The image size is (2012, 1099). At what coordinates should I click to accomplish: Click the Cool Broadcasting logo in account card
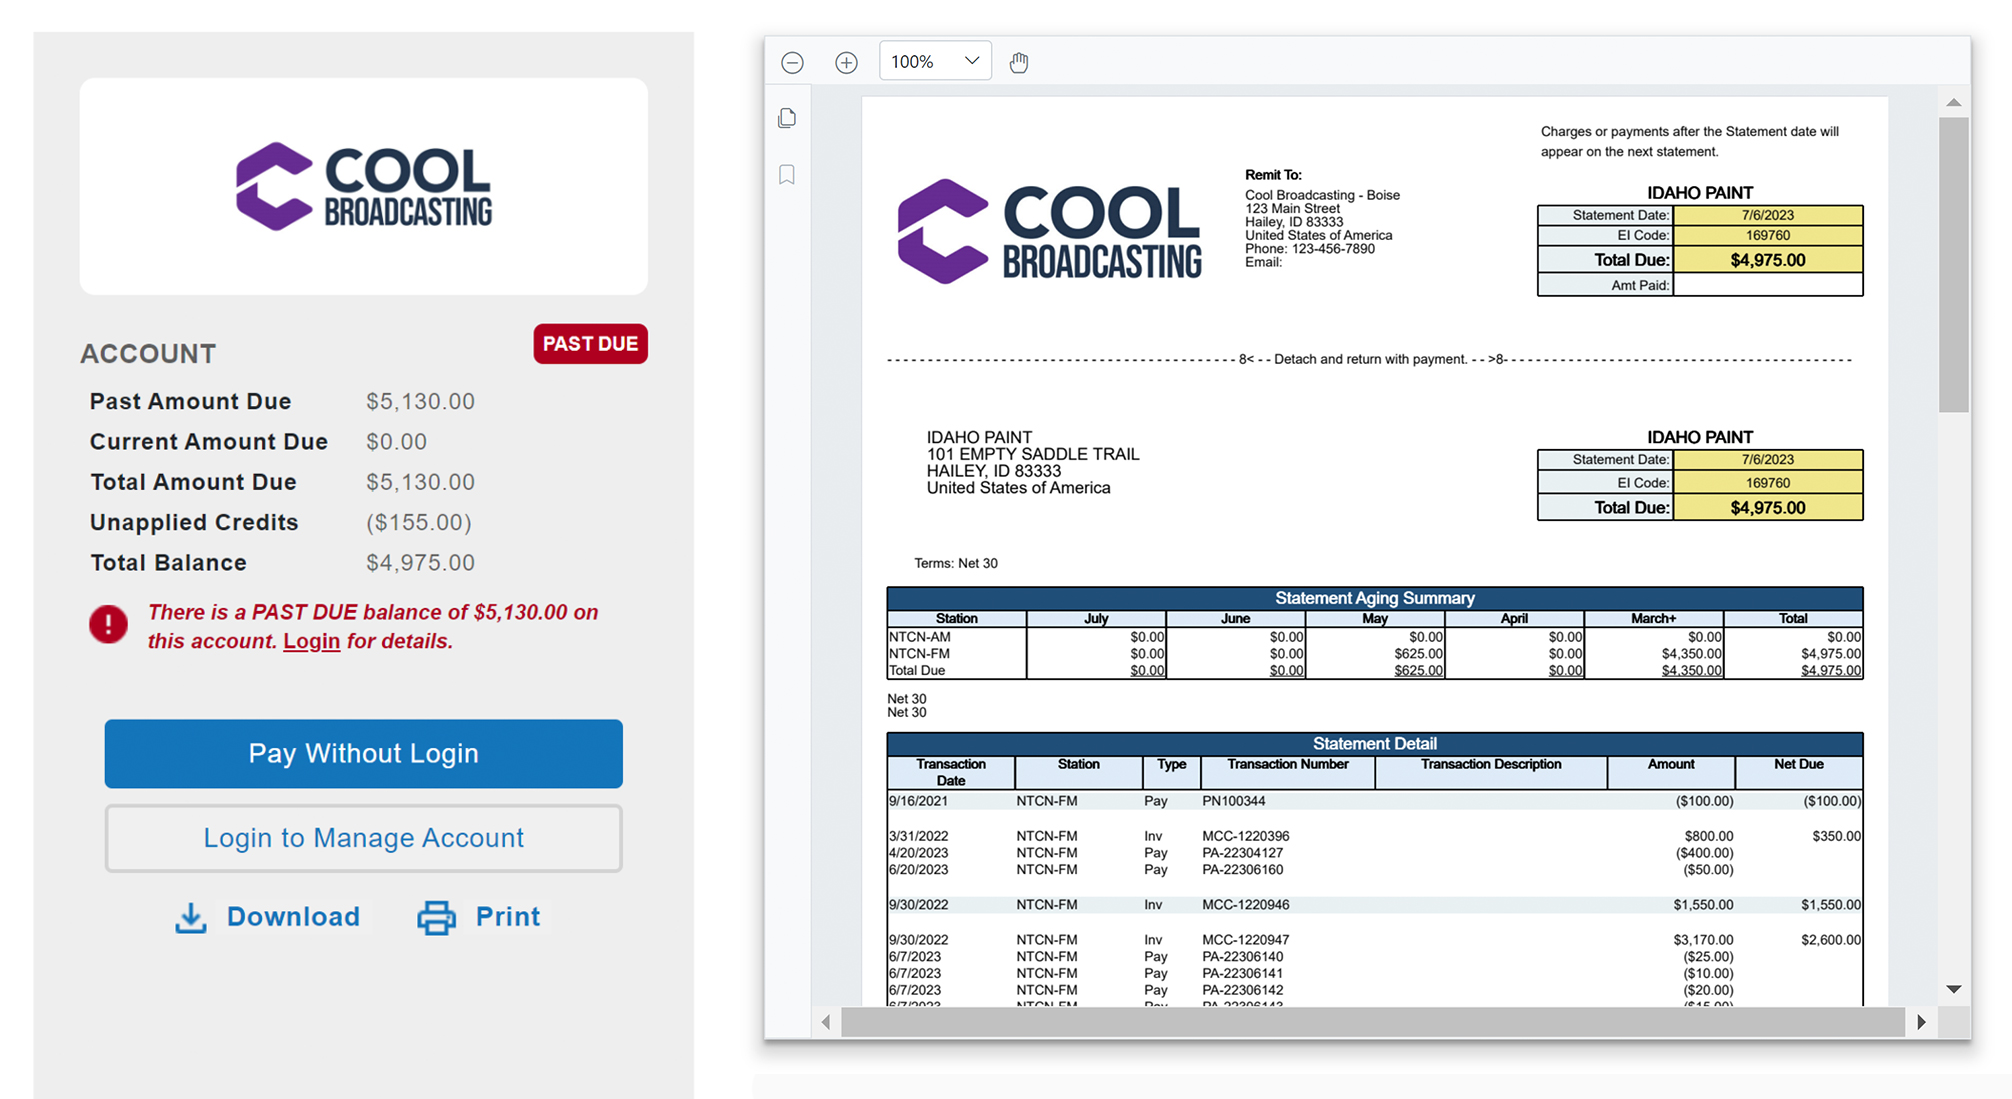(x=363, y=186)
